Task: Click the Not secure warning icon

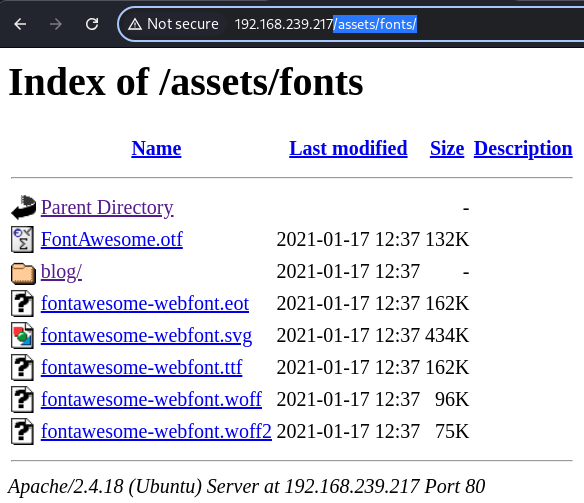Action: point(135,25)
